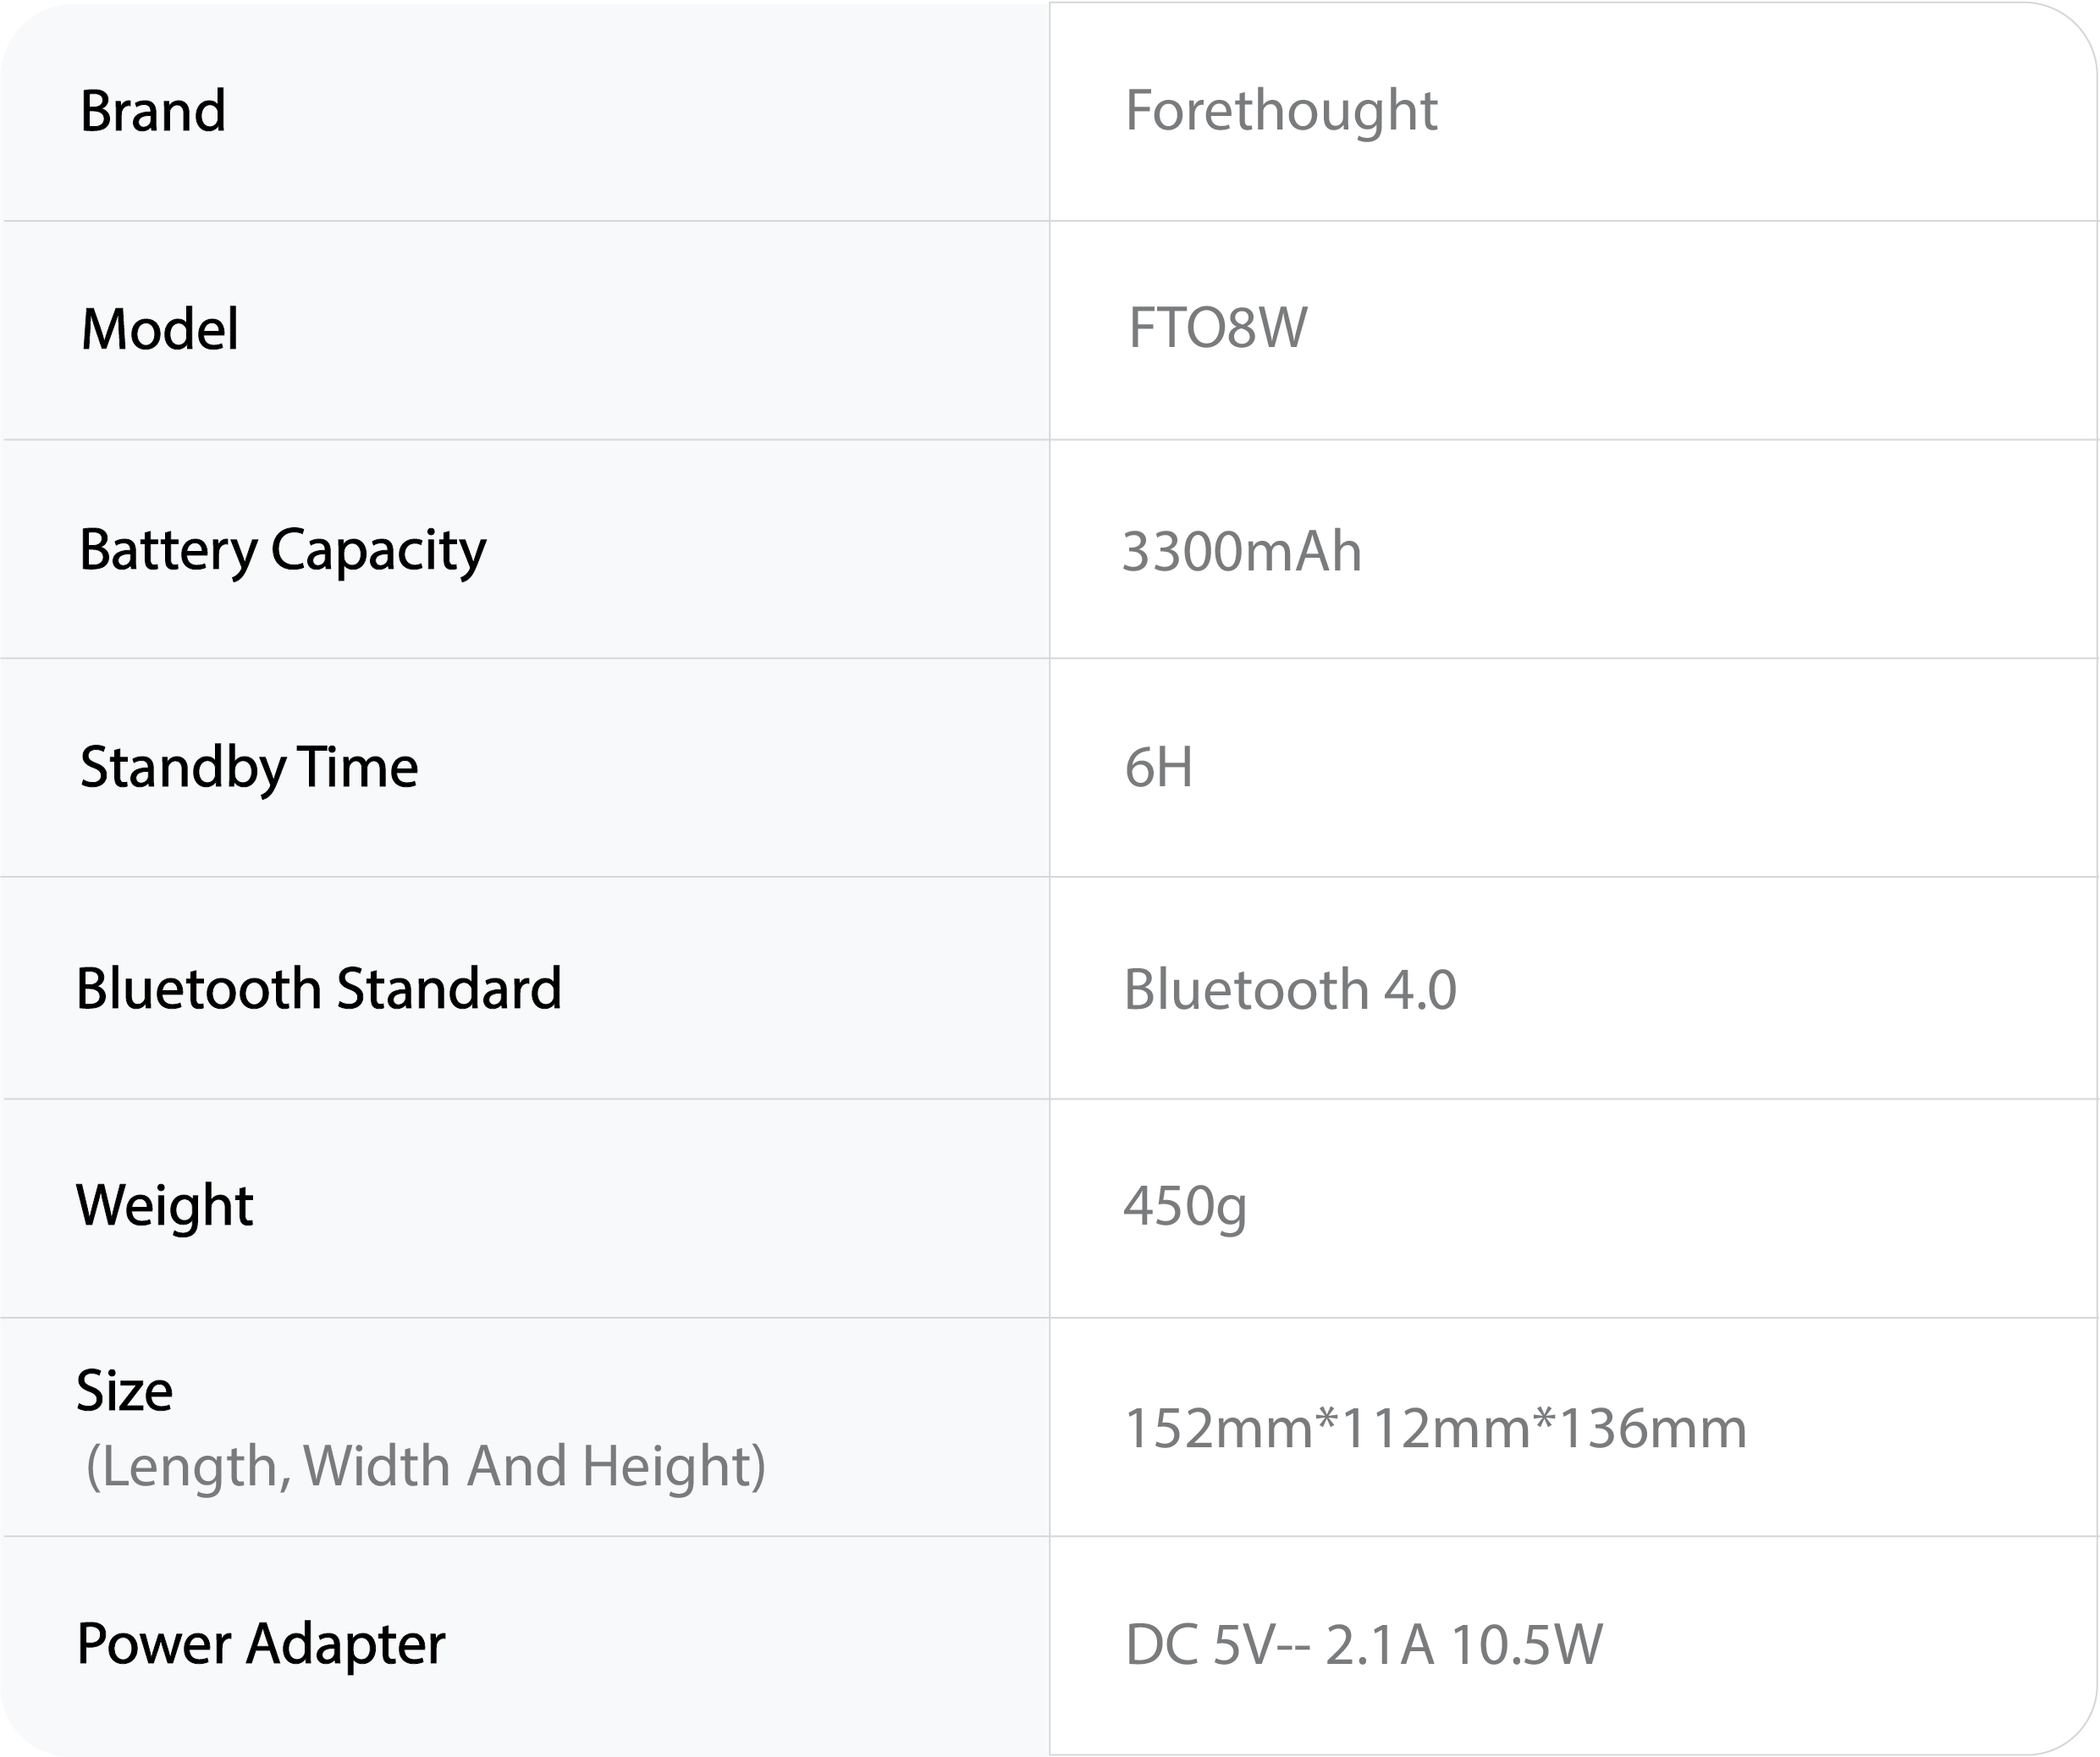Viewport: 2100px width, 1757px height.
Task: Click the word Adapter in the label
Action: 346,1644
